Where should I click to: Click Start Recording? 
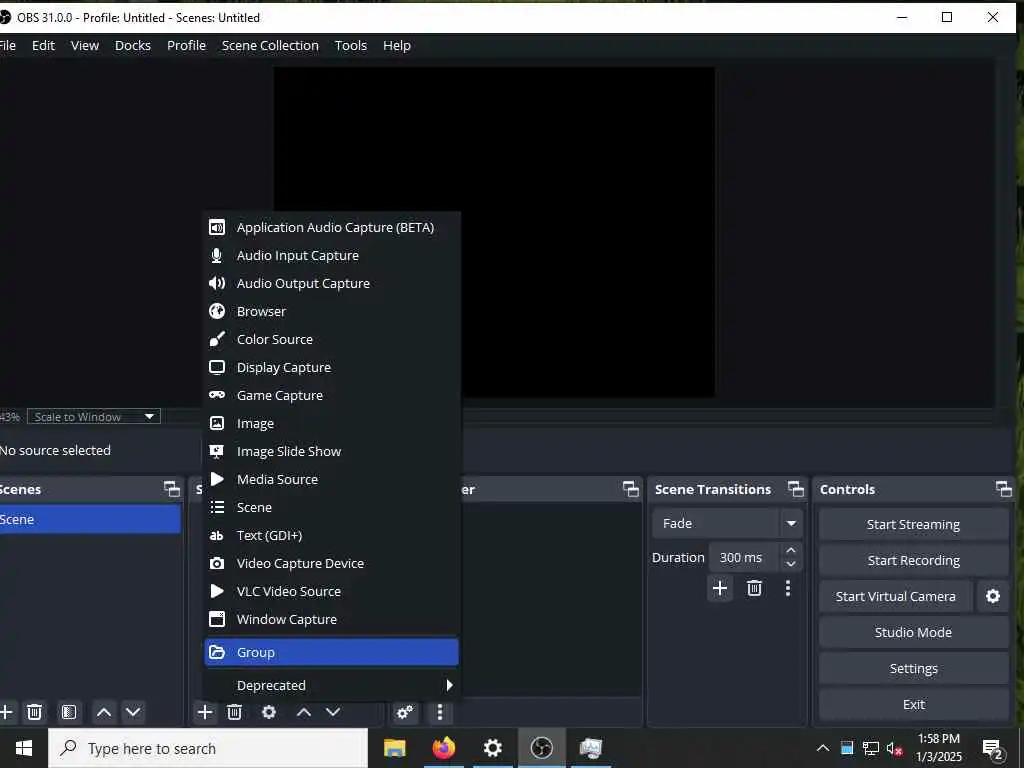coord(913,560)
